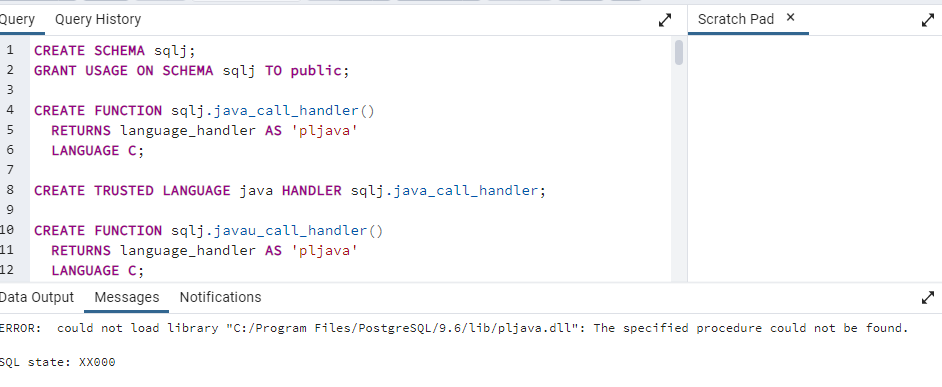The width and height of the screenshot is (942, 387).
Task: Maximize the query editor panel
Action: pos(665,20)
